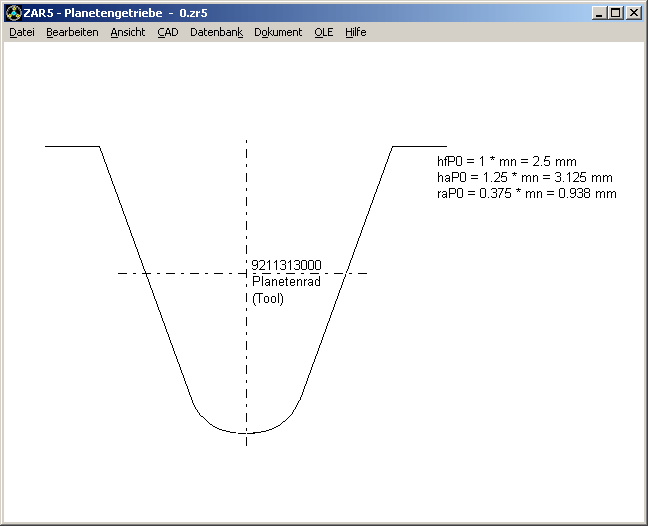The width and height of the screenshot is (648, 526).
Task: Click the (Tool) label in the drawing
Action: pyautogui.click(x=268, y=298)
